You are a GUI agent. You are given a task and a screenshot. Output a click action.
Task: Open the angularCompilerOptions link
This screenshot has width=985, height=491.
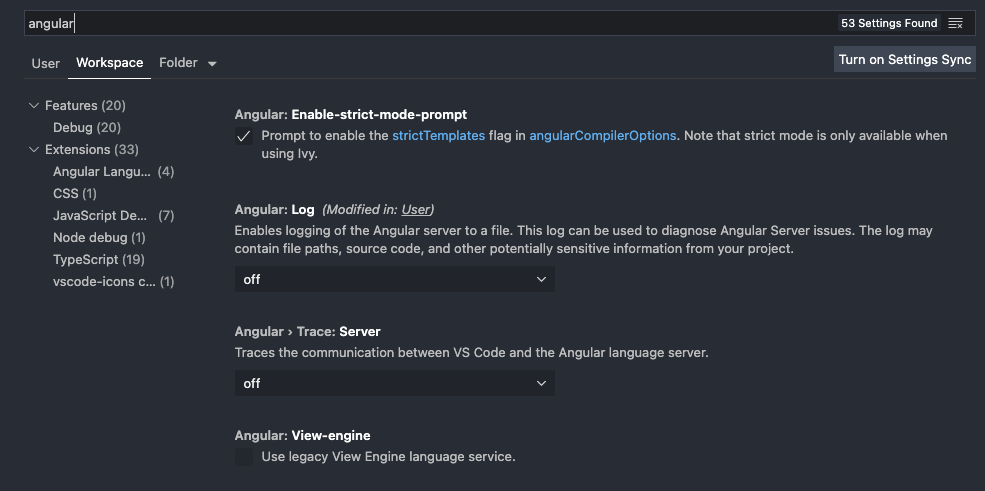click(x=603, y=136)
